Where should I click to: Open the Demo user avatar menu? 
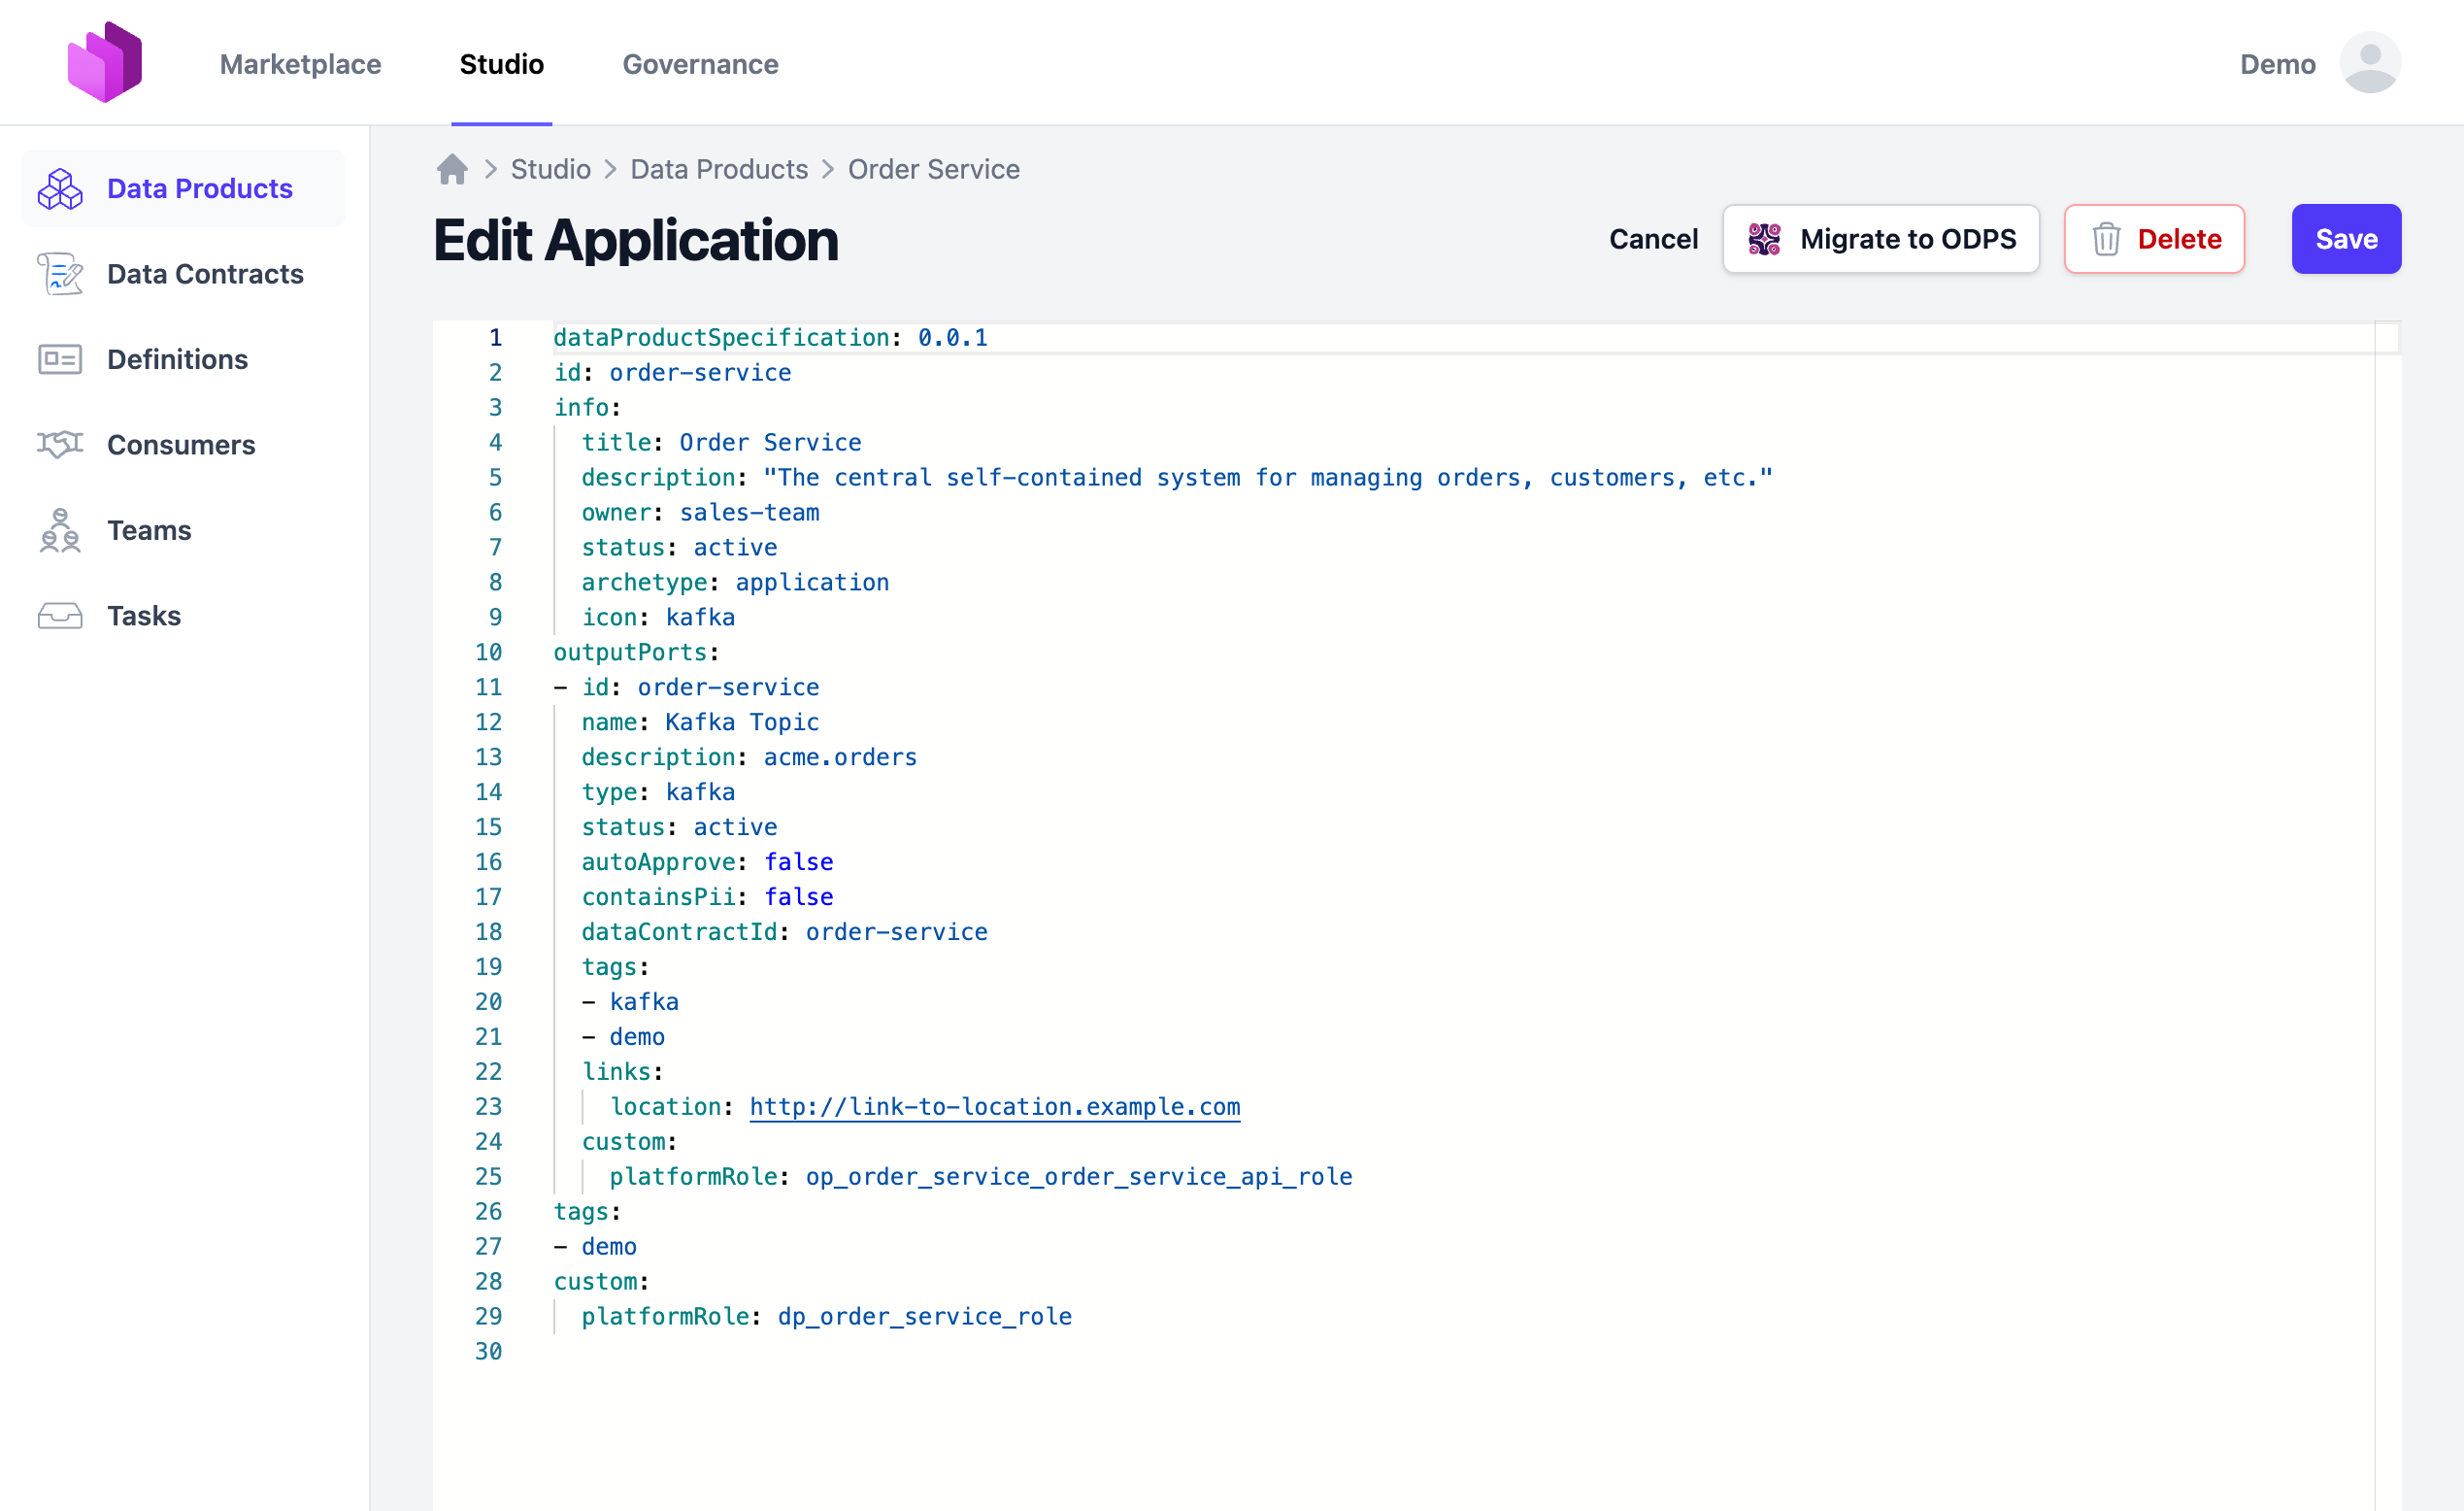click(x=2369, y=63)
